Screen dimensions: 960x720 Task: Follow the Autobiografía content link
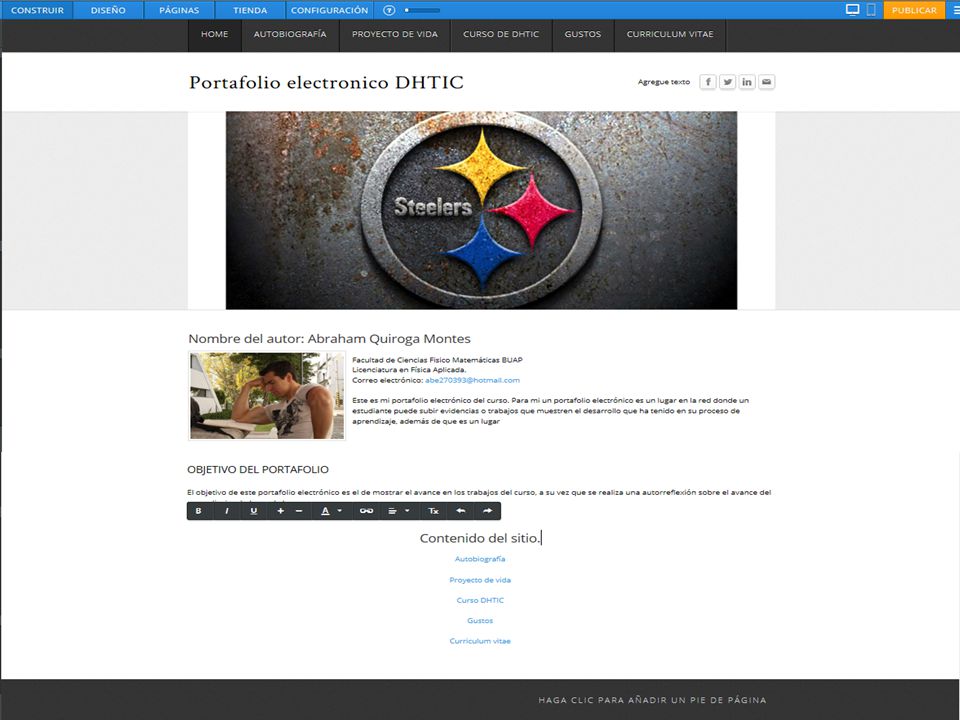pyautogui.click(x=480, y=559)
